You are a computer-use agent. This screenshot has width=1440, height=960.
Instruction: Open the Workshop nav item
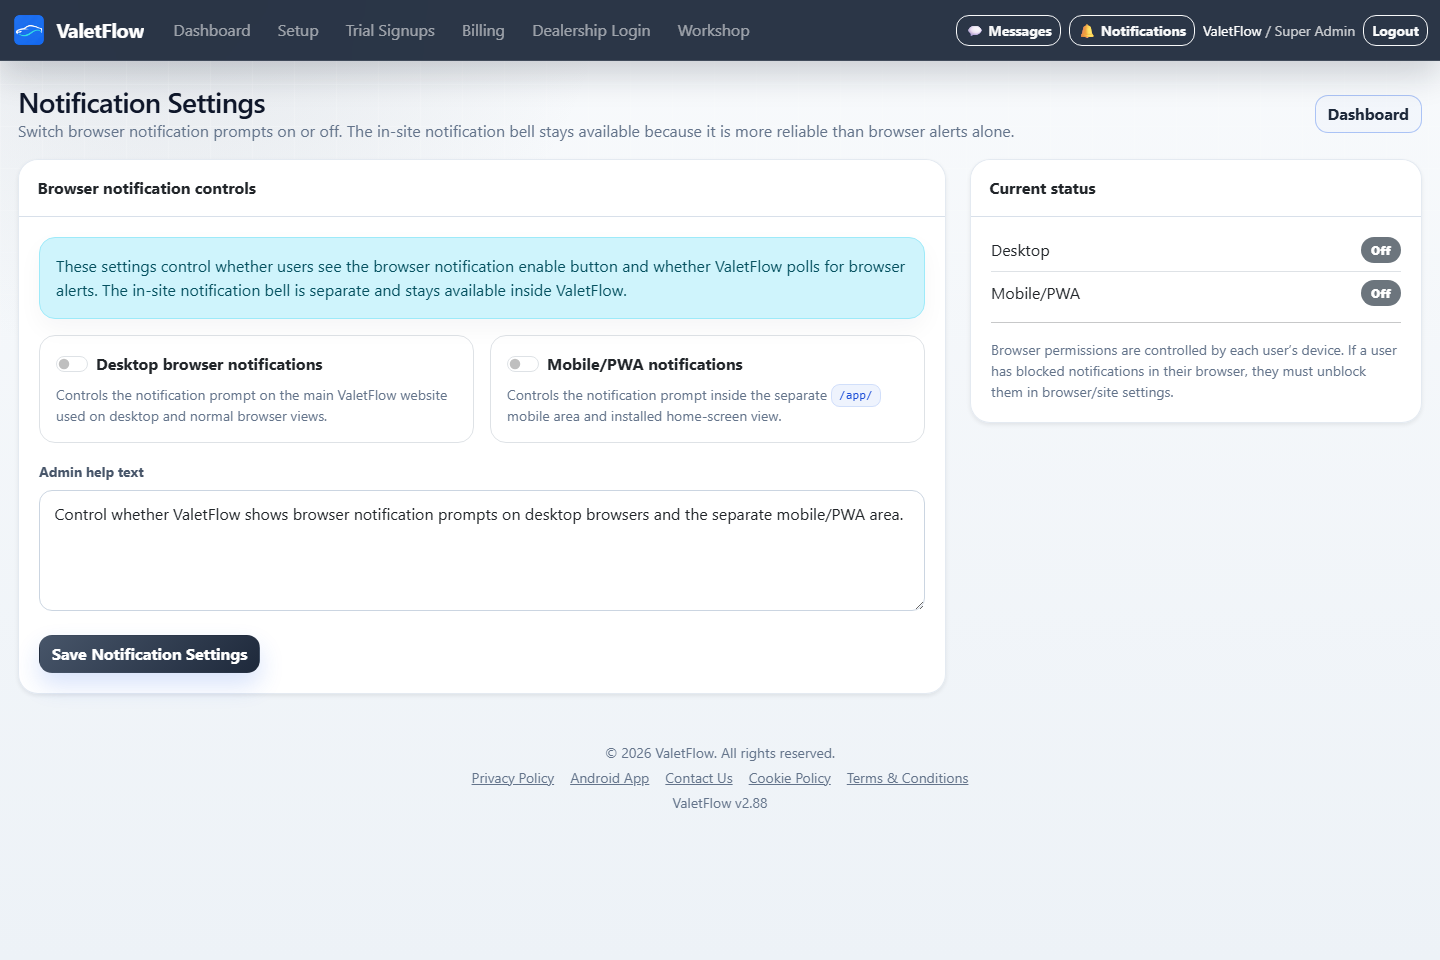[713, 31]
